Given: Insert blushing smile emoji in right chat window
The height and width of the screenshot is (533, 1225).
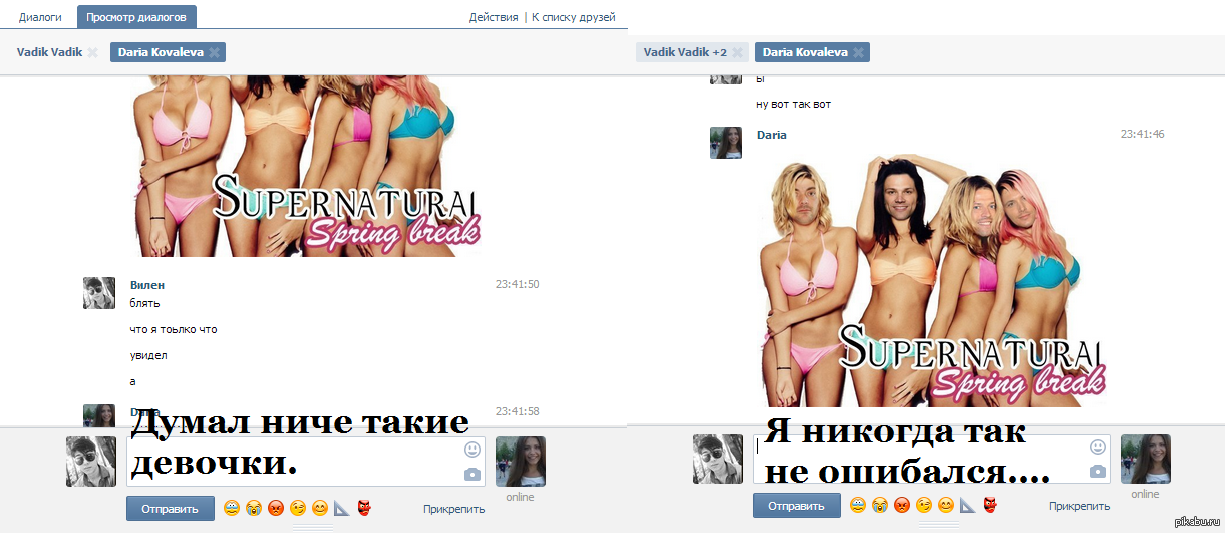Looking at the screenshot, I should [946, 505].
